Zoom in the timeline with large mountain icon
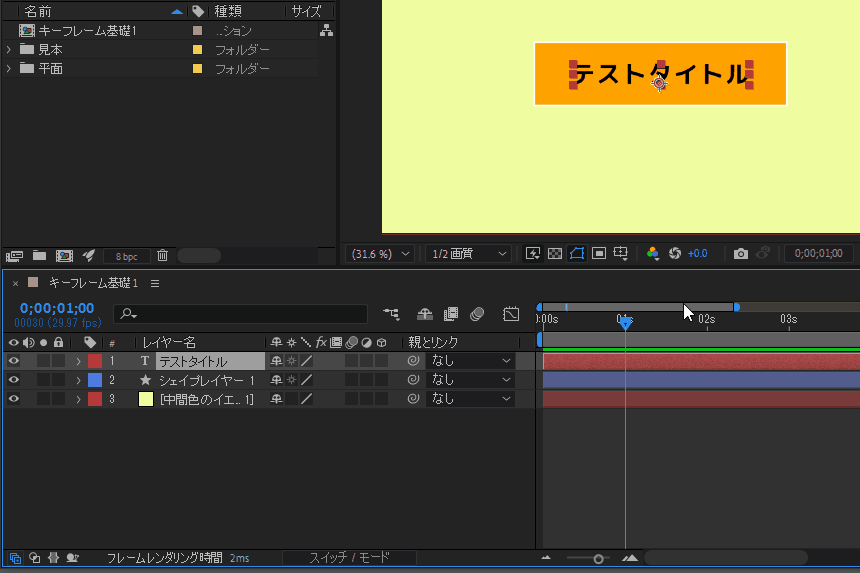This screenshot has height=573, width=860. [630, 558]
